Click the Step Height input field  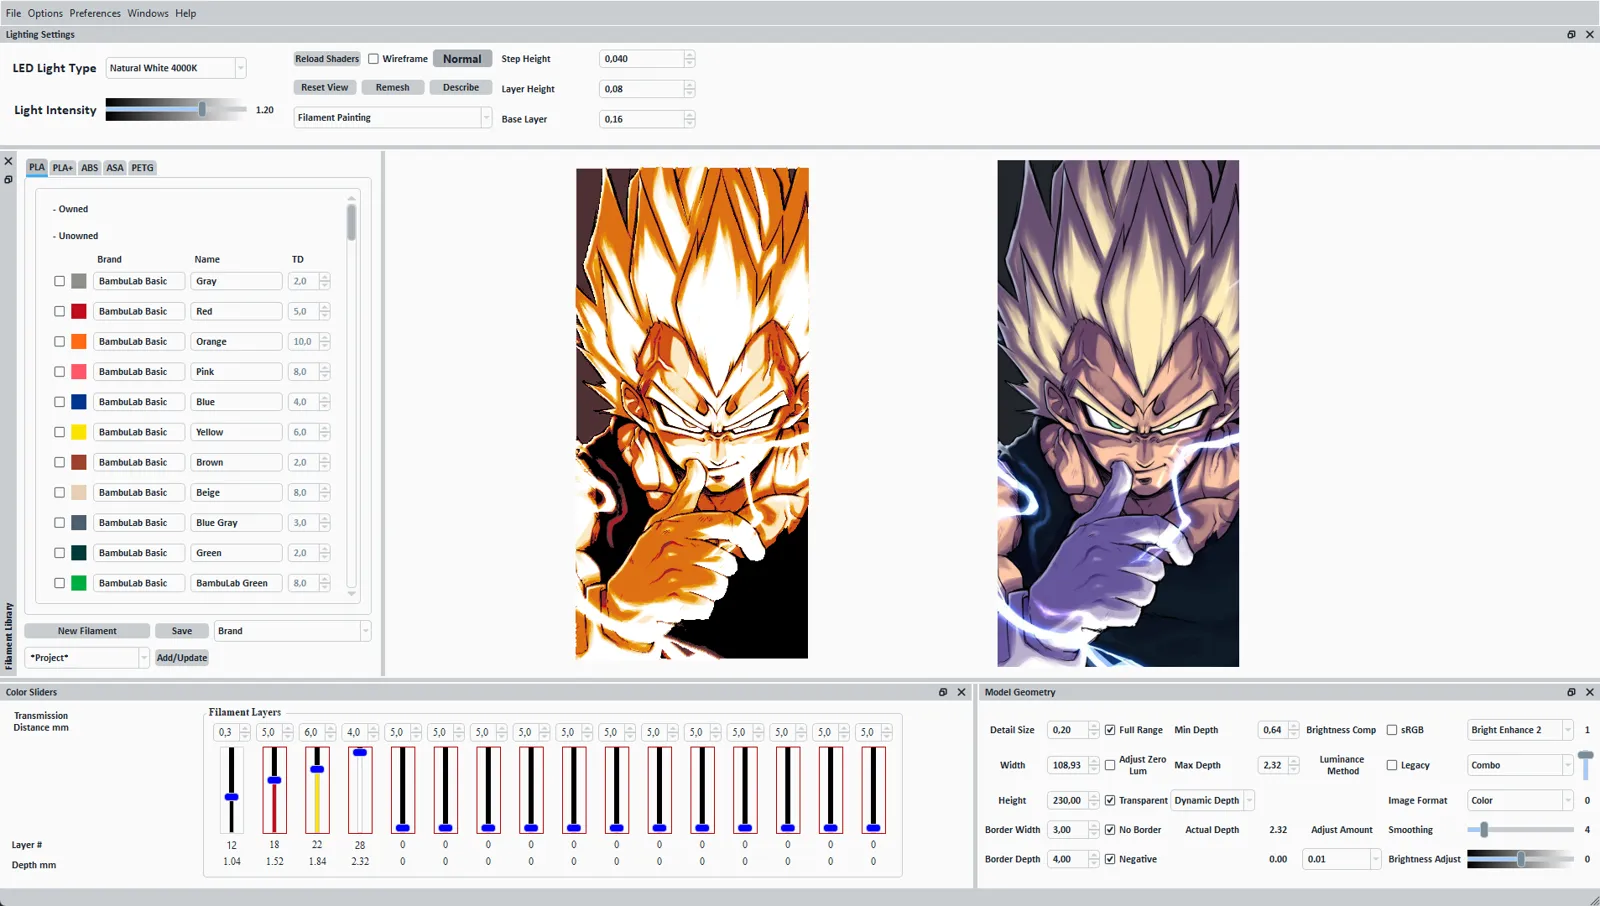point(641,59)
